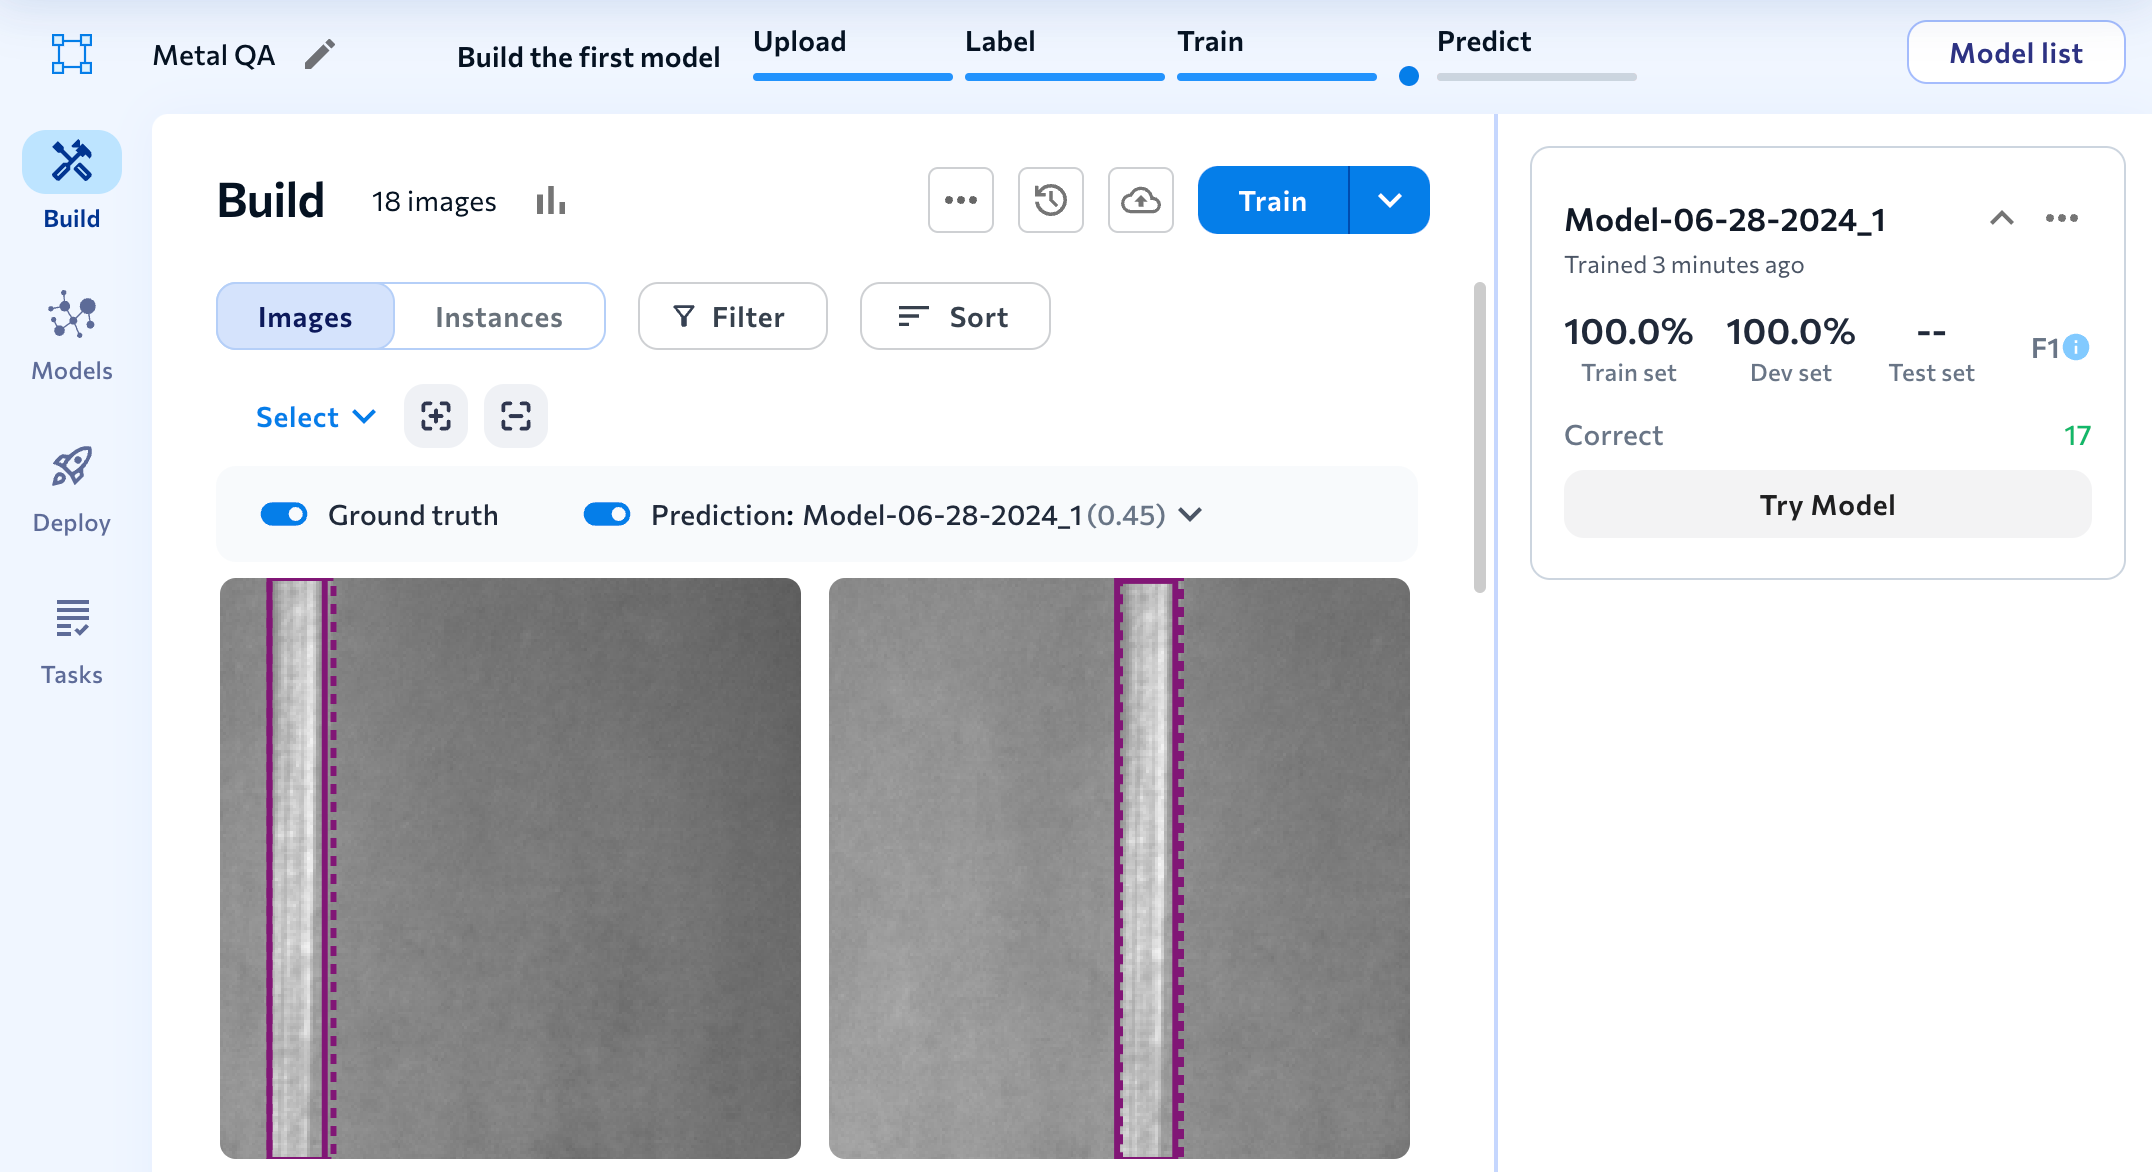This screenshot has width=2152, height=1172.
Task: Open image statistics via the bar chart icon
Action: point(550,200)
